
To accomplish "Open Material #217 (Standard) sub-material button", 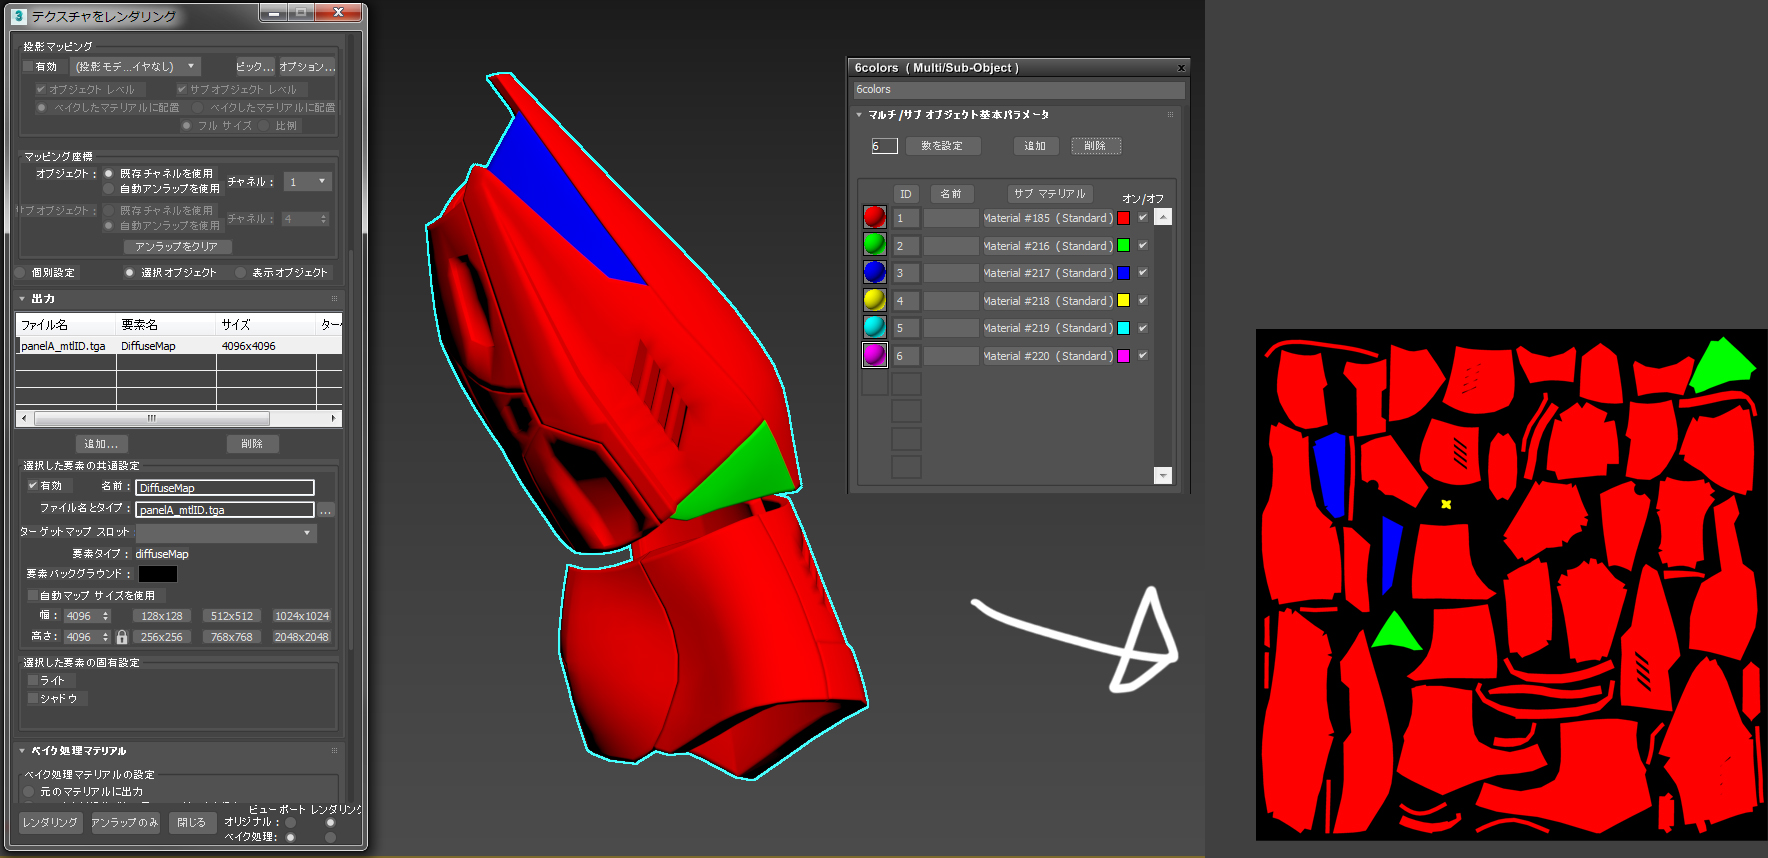I will tap(1048, 273).
